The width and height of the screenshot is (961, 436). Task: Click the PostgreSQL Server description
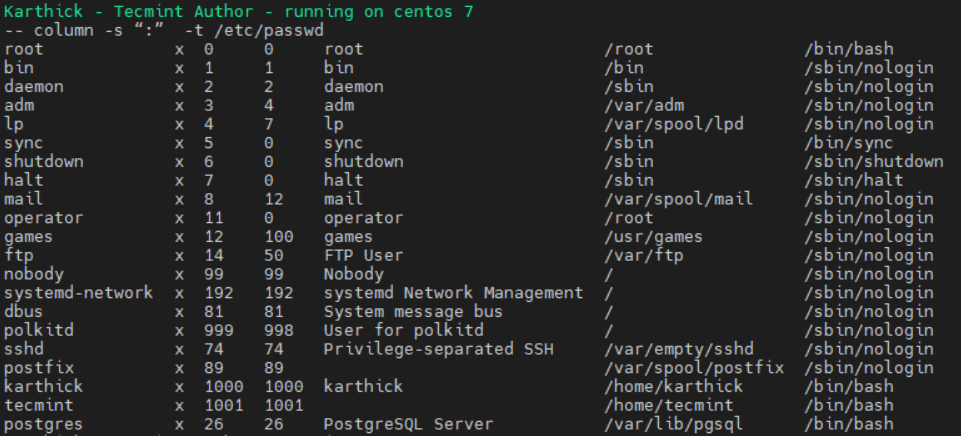[x=408, y=424]
